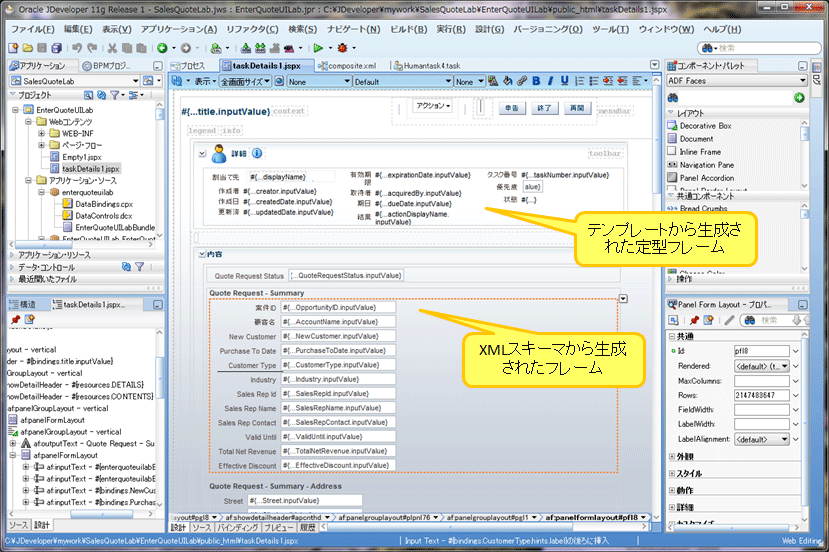Click the background color paint bucket icon
Viewport: 829px width, 552px height.
click(x=508, y=81)
